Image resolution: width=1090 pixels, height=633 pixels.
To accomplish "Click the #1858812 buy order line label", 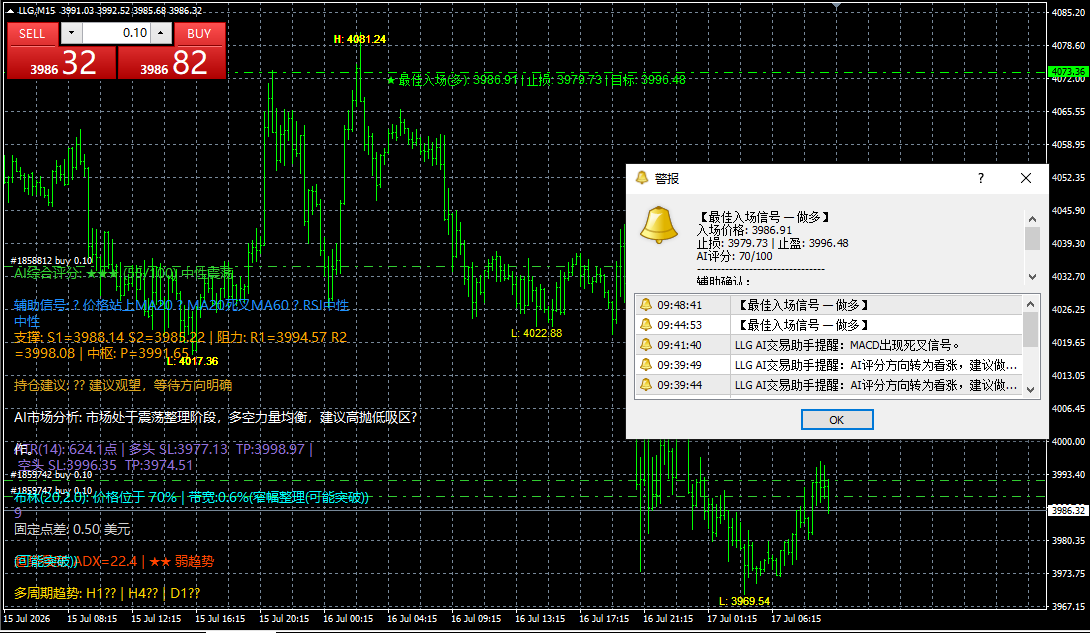I will click(51, 261).
